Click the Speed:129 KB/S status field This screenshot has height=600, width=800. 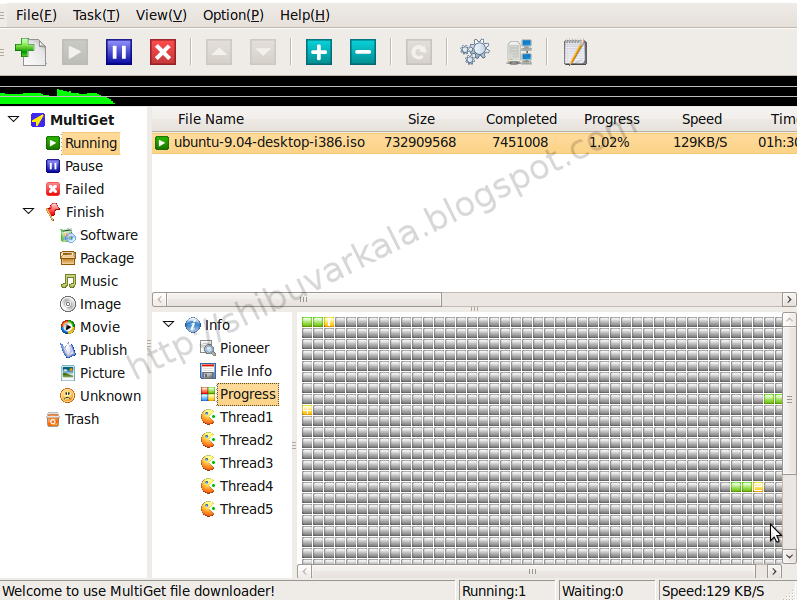tap(728, 591)
